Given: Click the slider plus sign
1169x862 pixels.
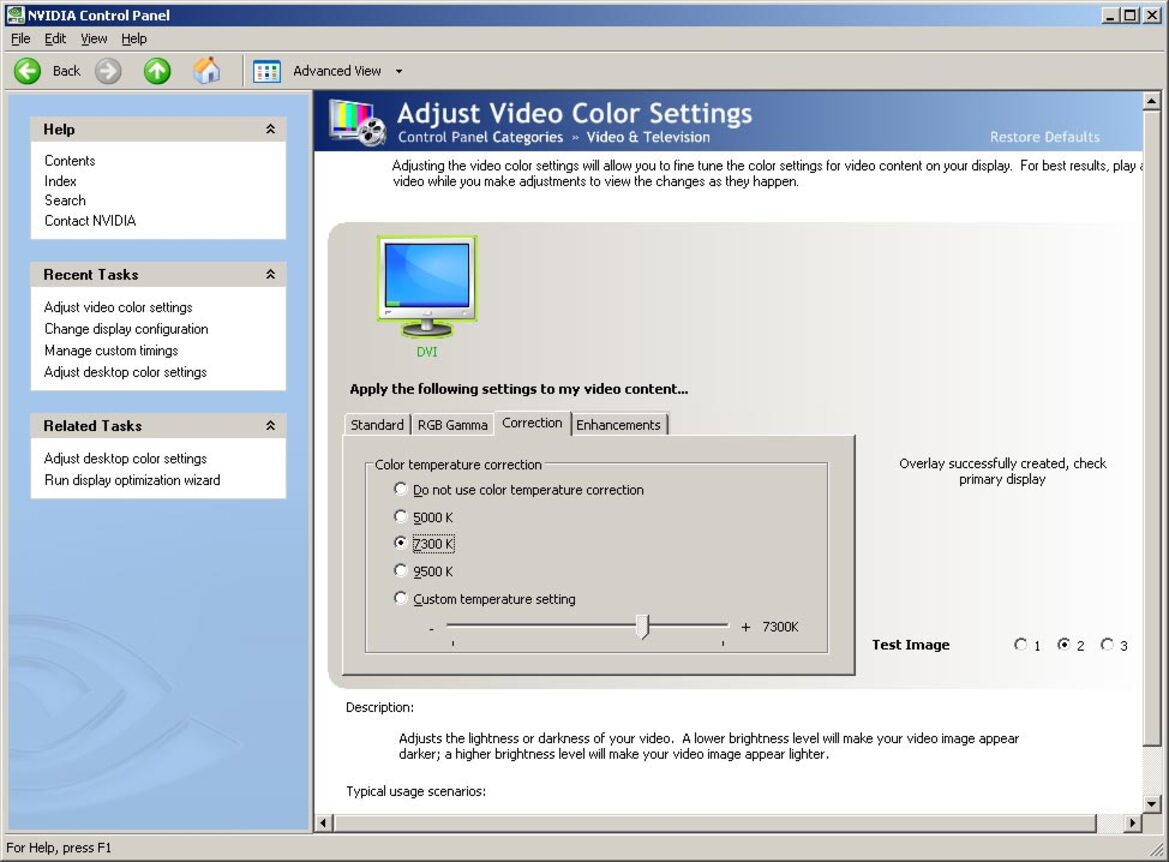Looking at the screenshot, I should 746,627.
